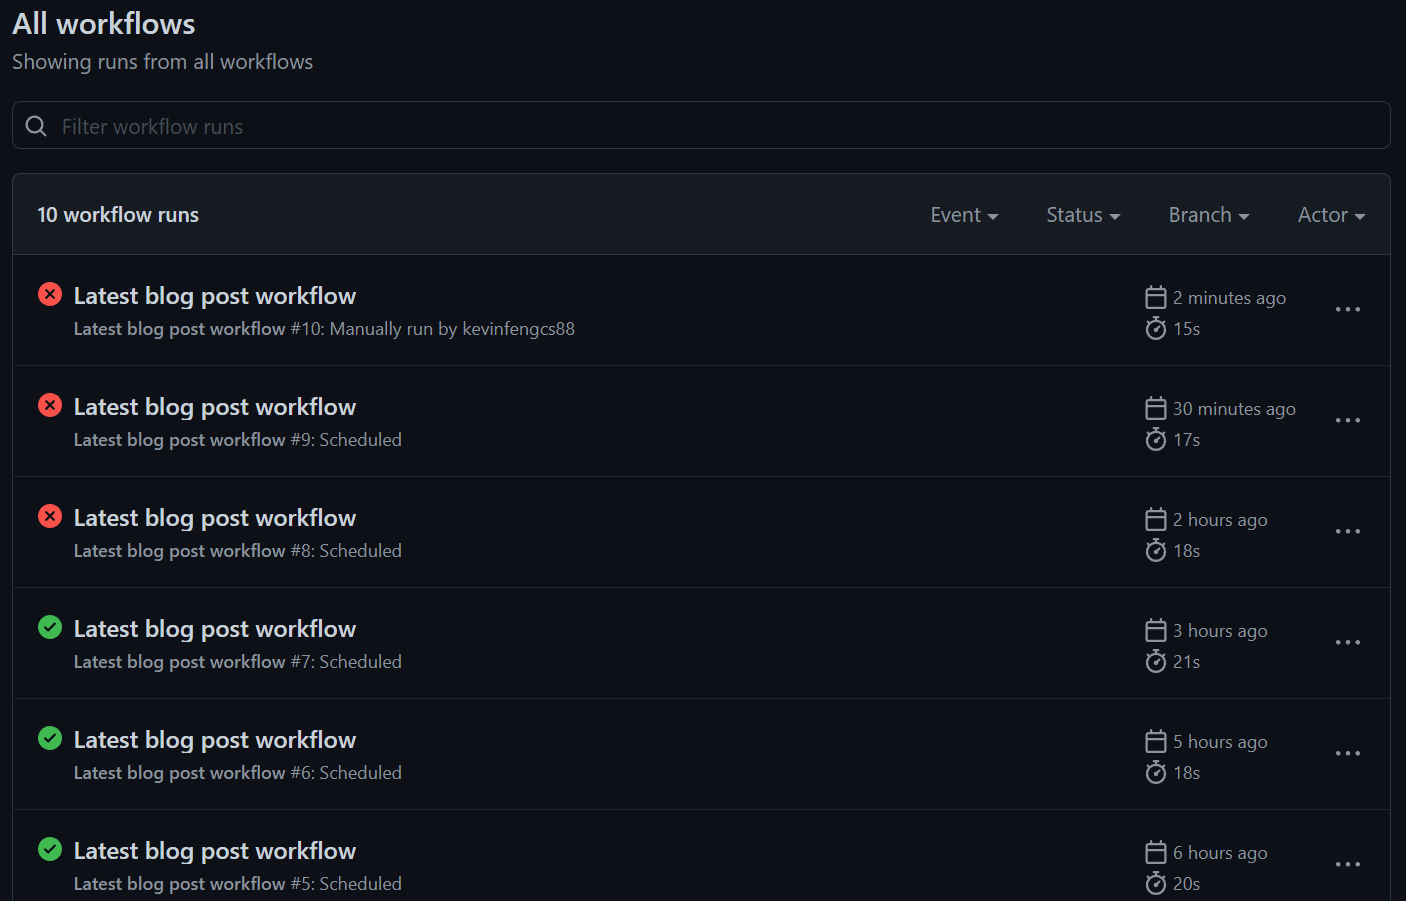This screenshot has width=1406, height=901.
Task: Click the 20s duration of run #5
Action: pos(1186,884)
